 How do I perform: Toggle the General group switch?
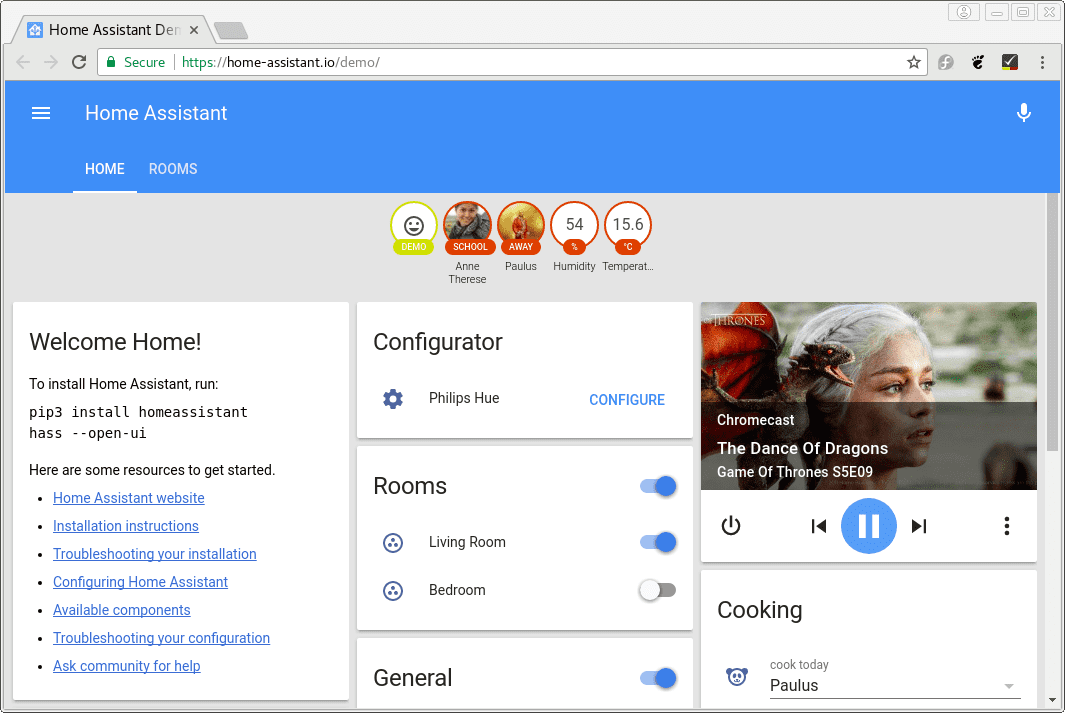pos(658,679)
